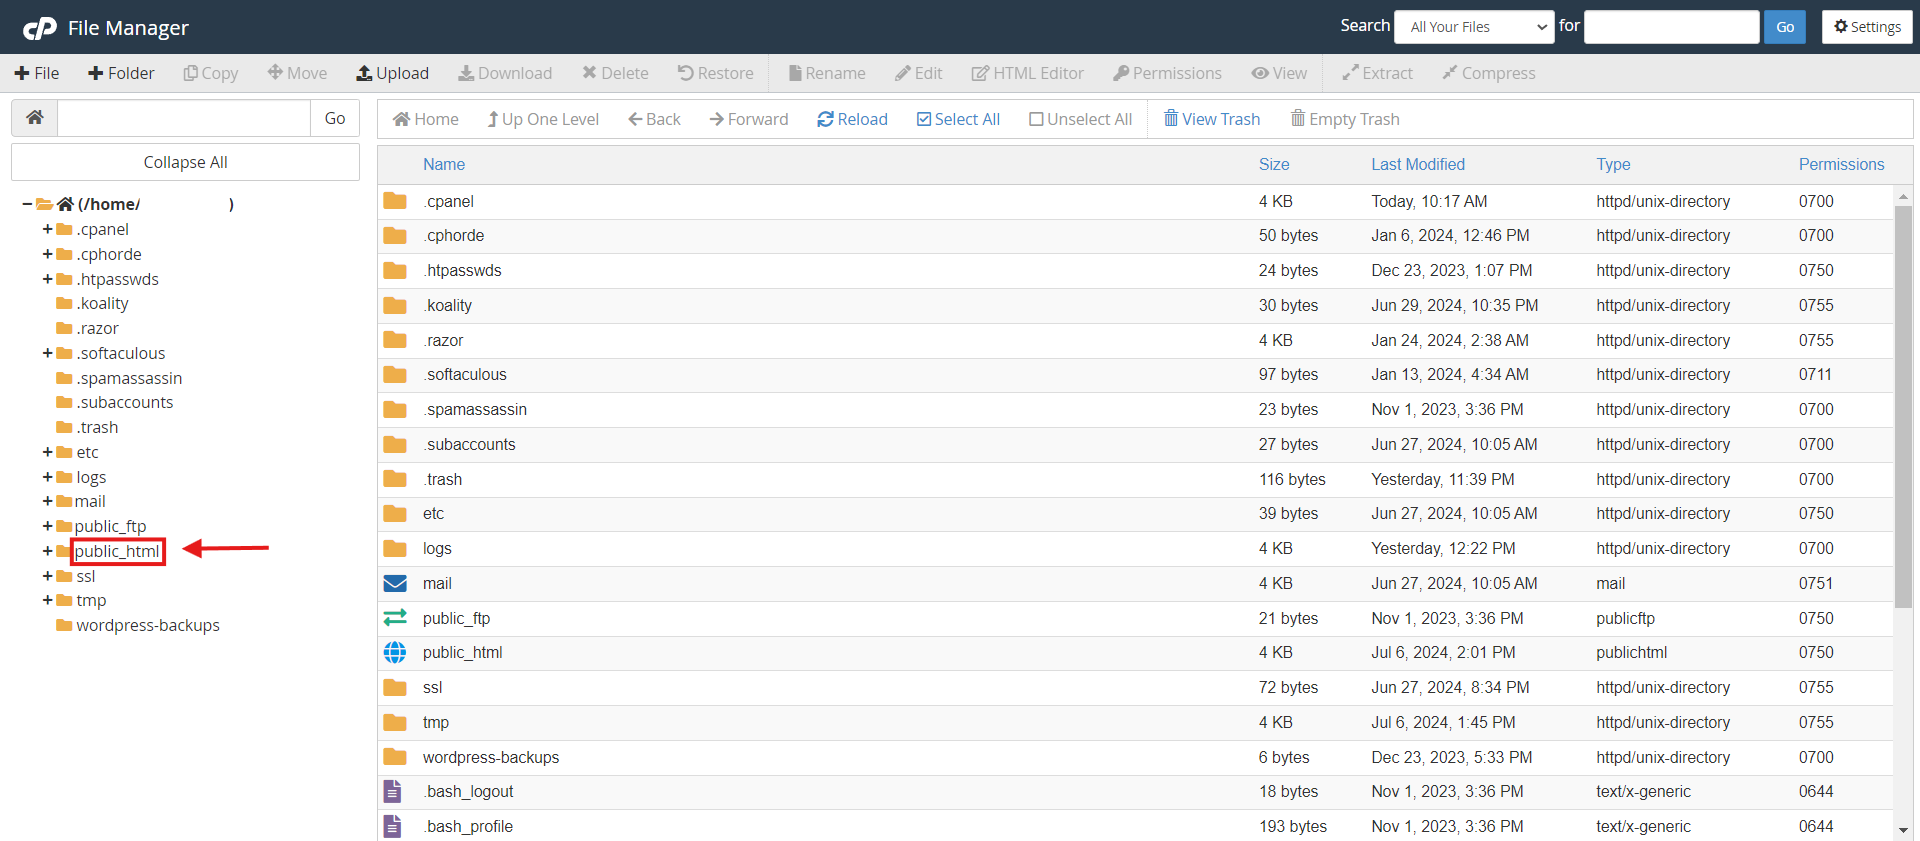This screenshot has height=841, width=1920.
Task: Check Select All files
Action: click(958, 119)
